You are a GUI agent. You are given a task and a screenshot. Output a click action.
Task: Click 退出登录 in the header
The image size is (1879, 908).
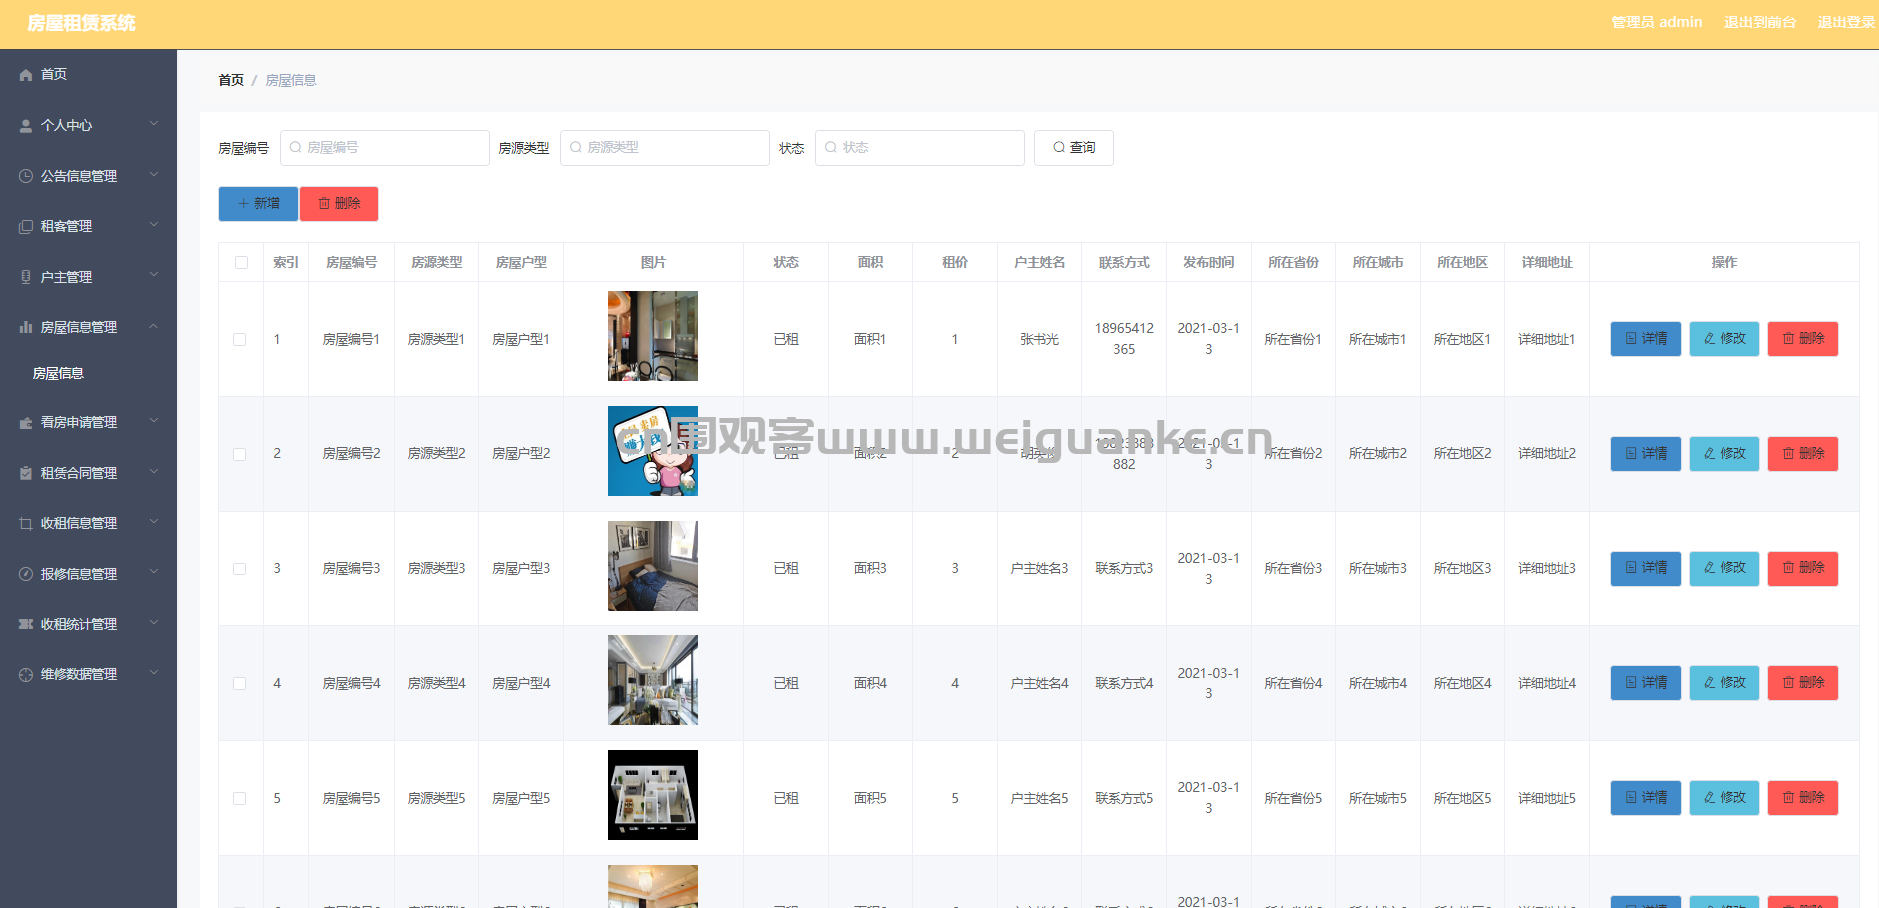tap(1846, 22)
